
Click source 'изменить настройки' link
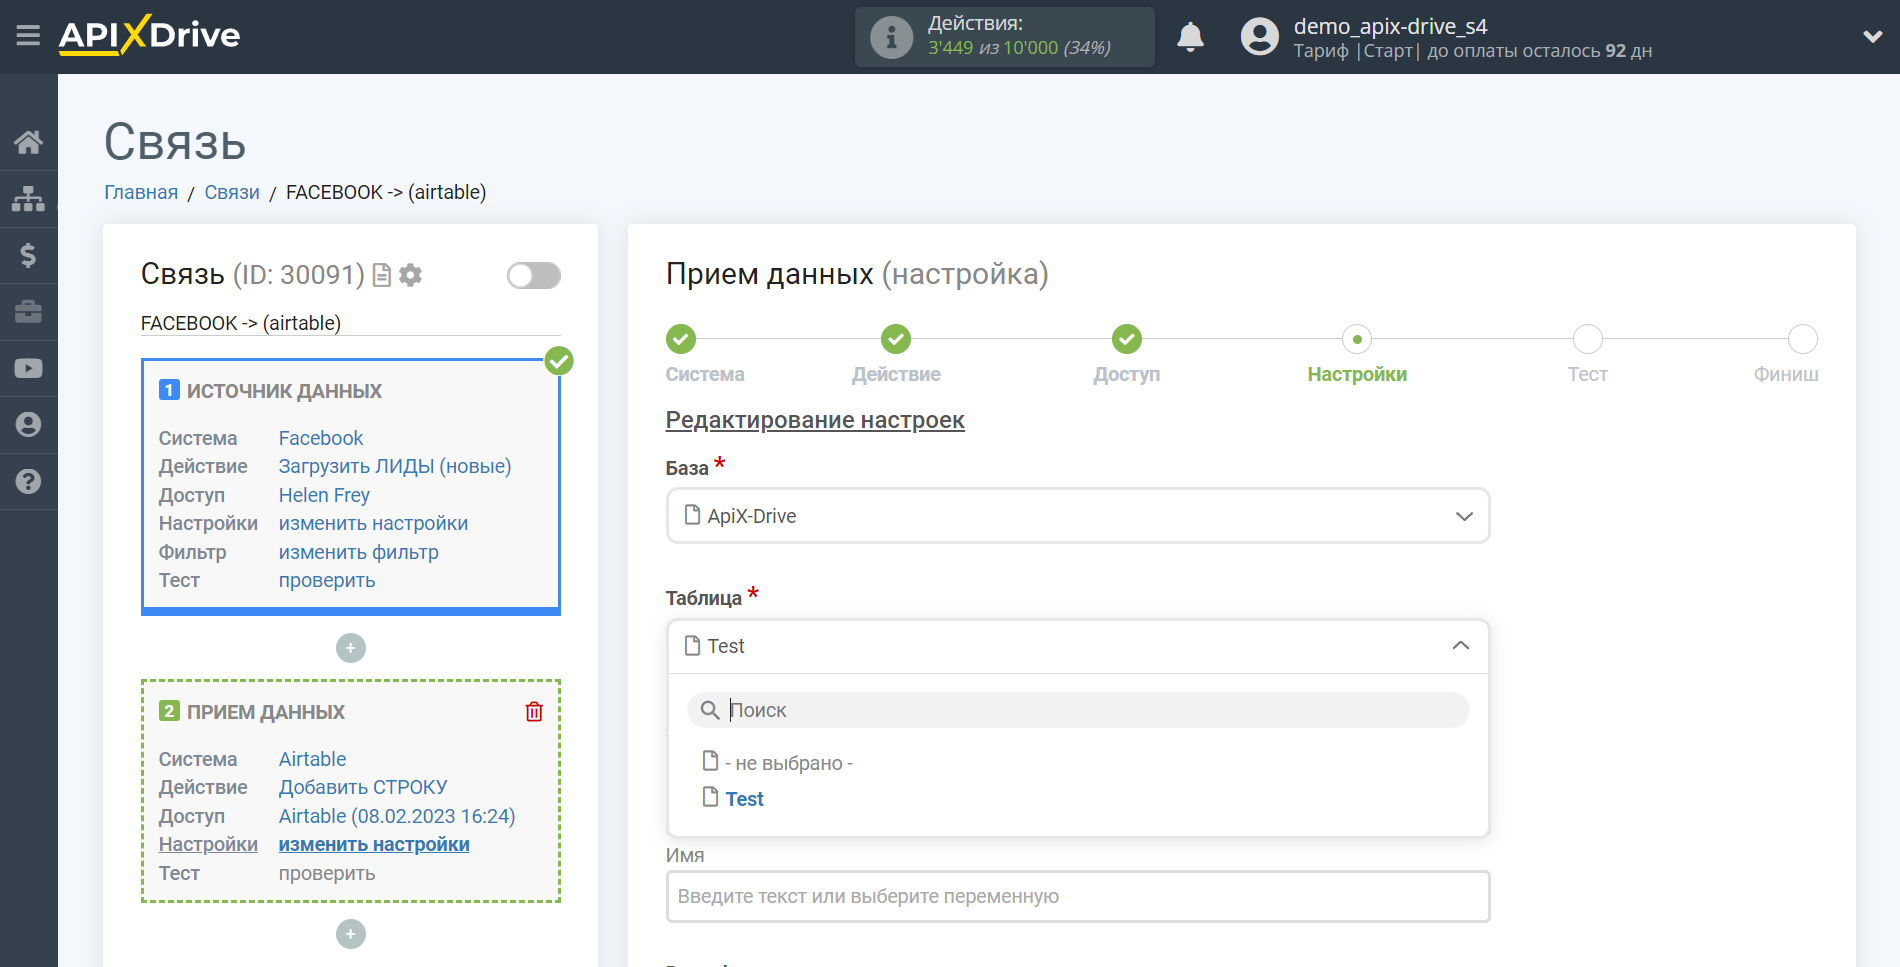(x=373, y=523)
